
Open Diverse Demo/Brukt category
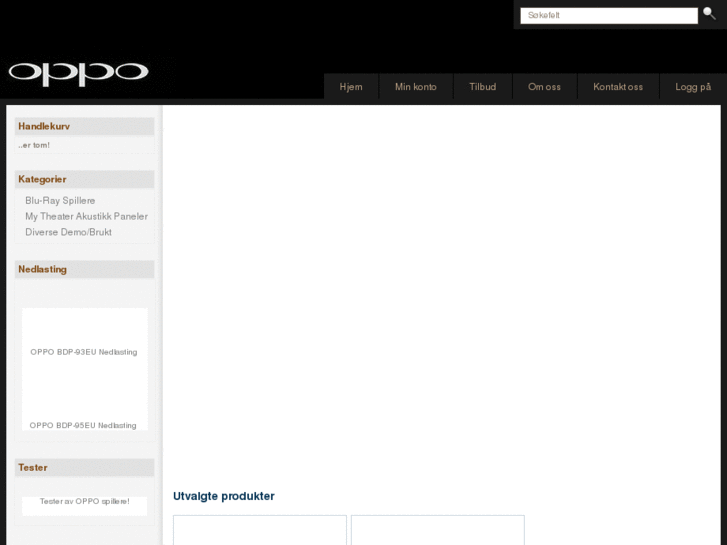68,232
